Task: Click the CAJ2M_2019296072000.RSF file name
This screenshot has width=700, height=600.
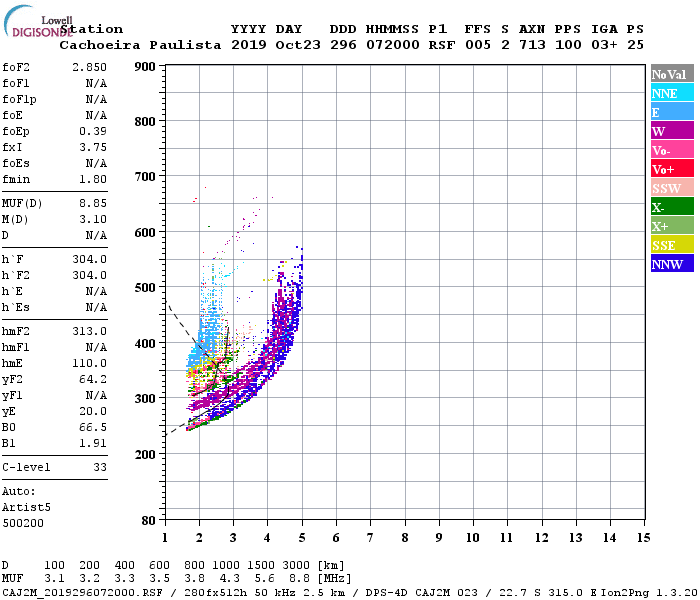Action: click(83, 593)
